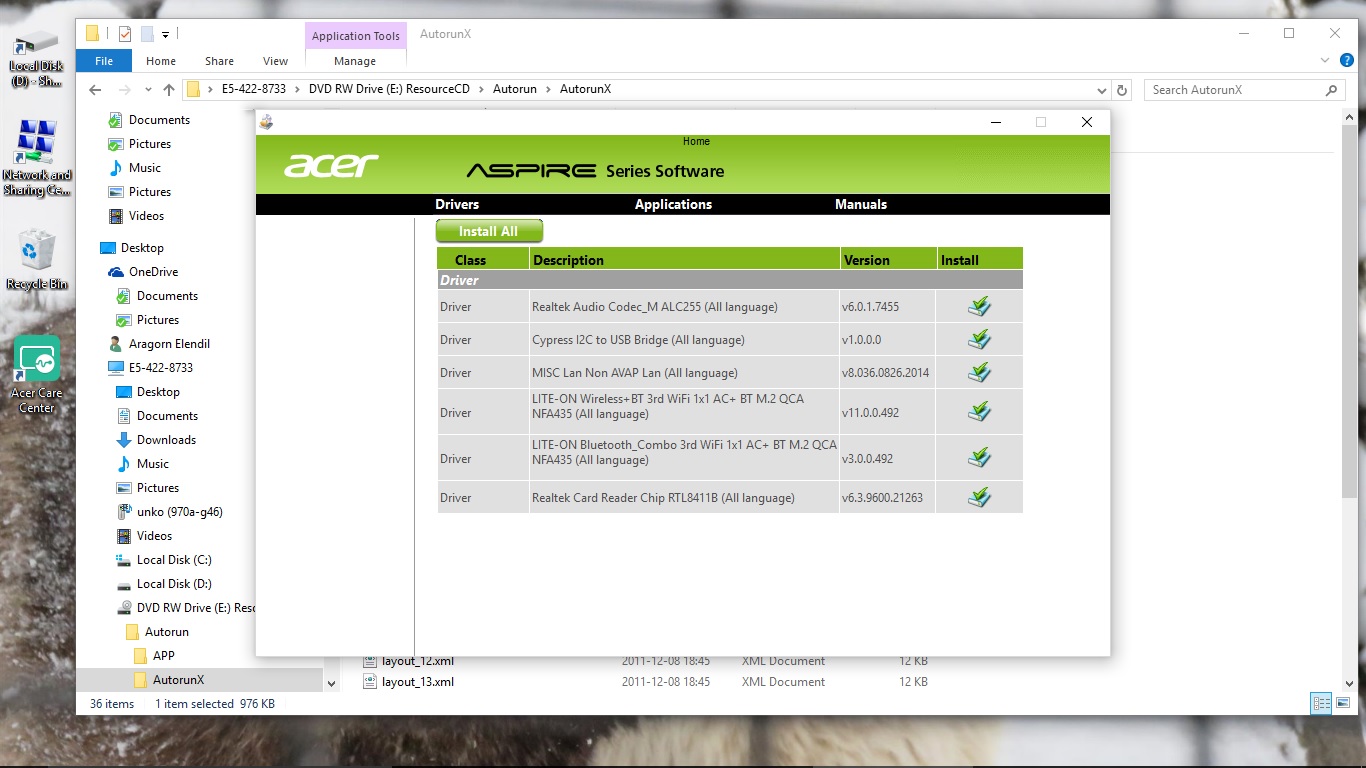Expand E5-422-8733 breadcrumb arrow
Image resolution: width=1366 pixels, height=768 pixels.
pos(298,90)
